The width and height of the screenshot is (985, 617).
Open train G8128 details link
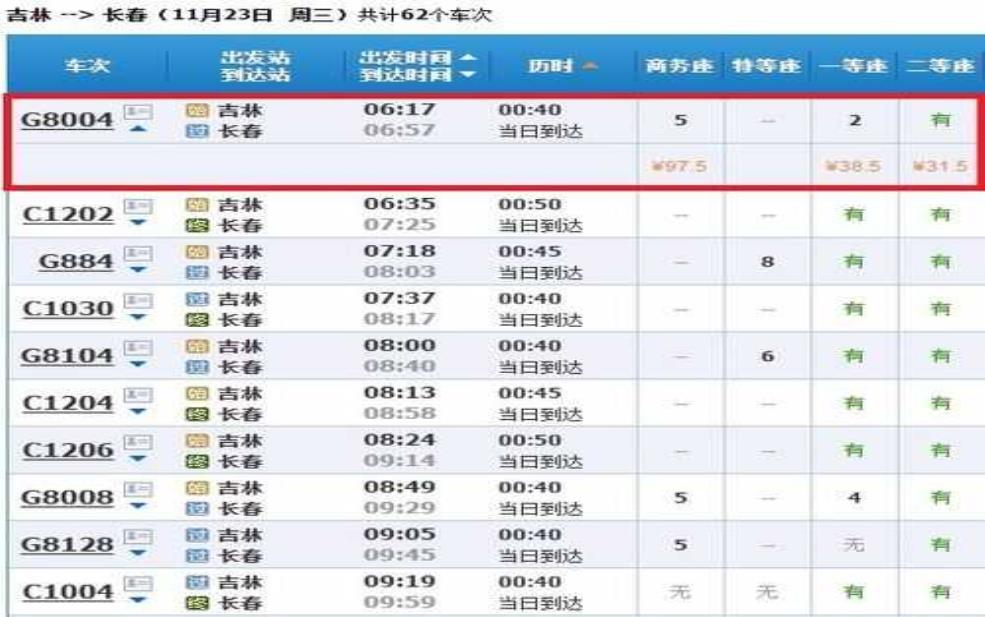(x=67, y=544)
